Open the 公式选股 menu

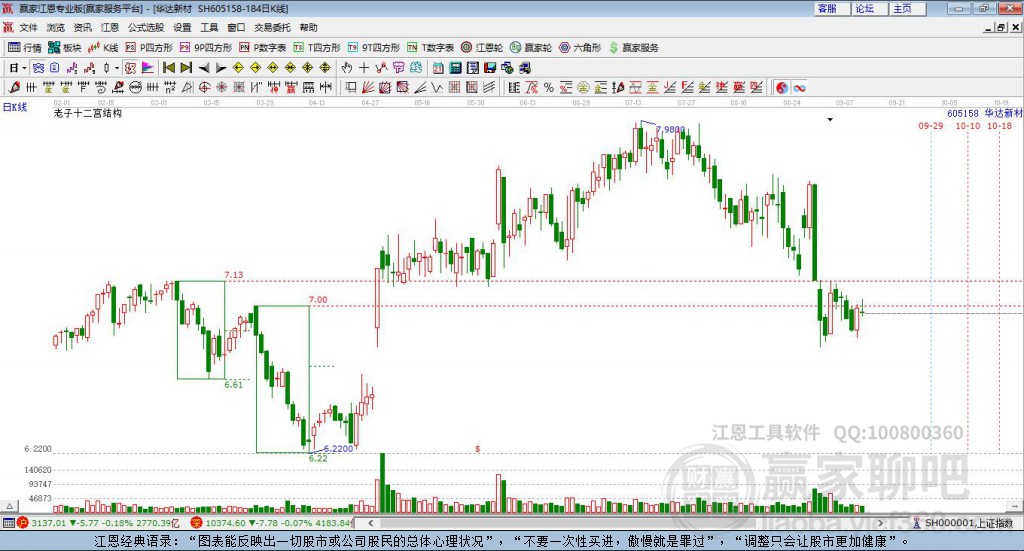pos(146,27)
